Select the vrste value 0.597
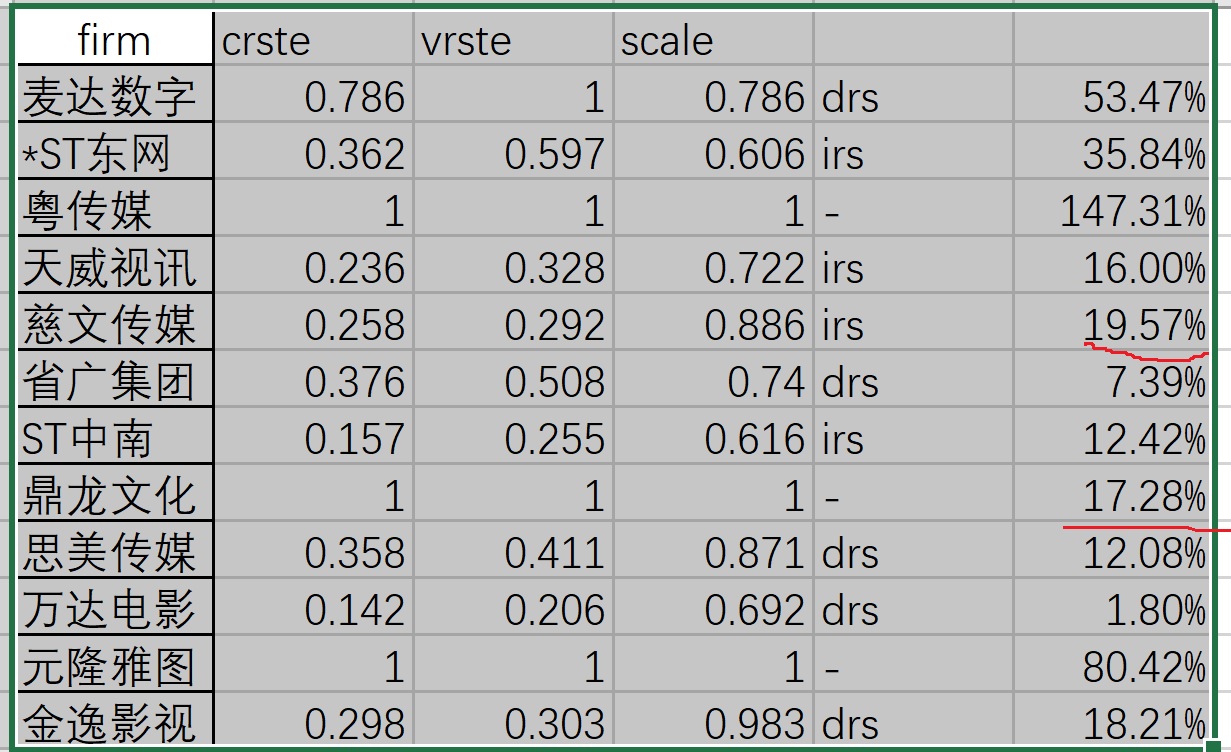The height and width of the screenshot is (752, 1231). [513, 154]
